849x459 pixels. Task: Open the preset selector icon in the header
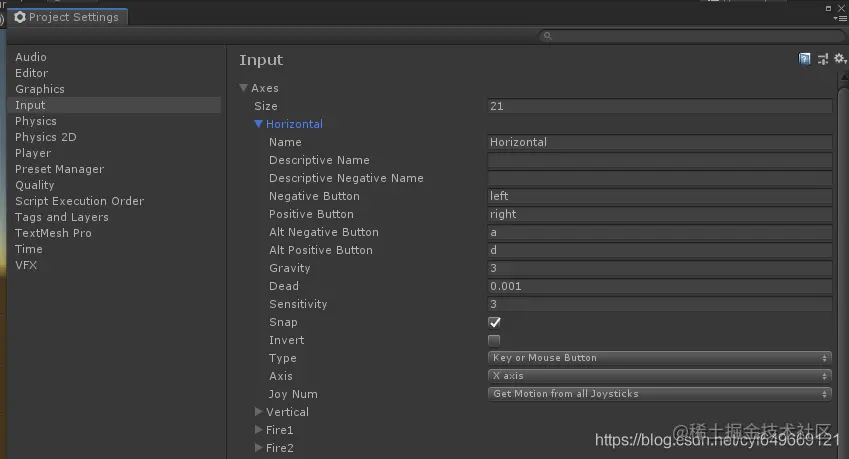coord(823,59)
